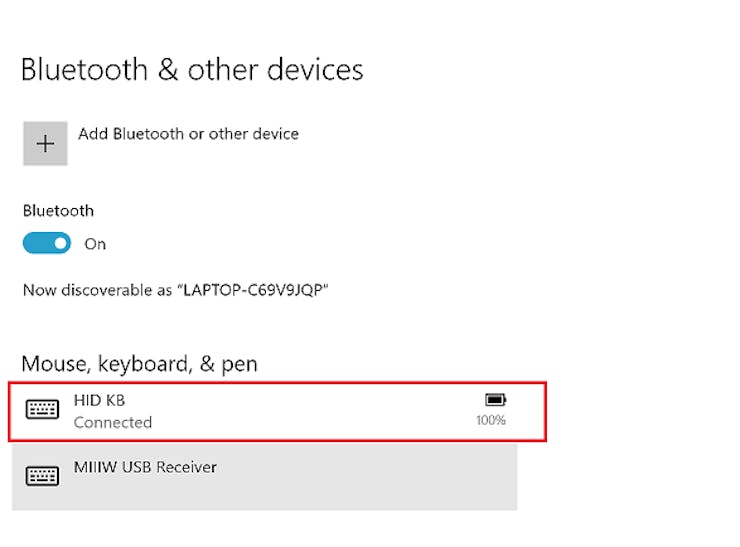Image resolution: width=740 pixels, height=547 pixels.
Task: Click the plus icon to add a device
Action: (x=45, y=144)
